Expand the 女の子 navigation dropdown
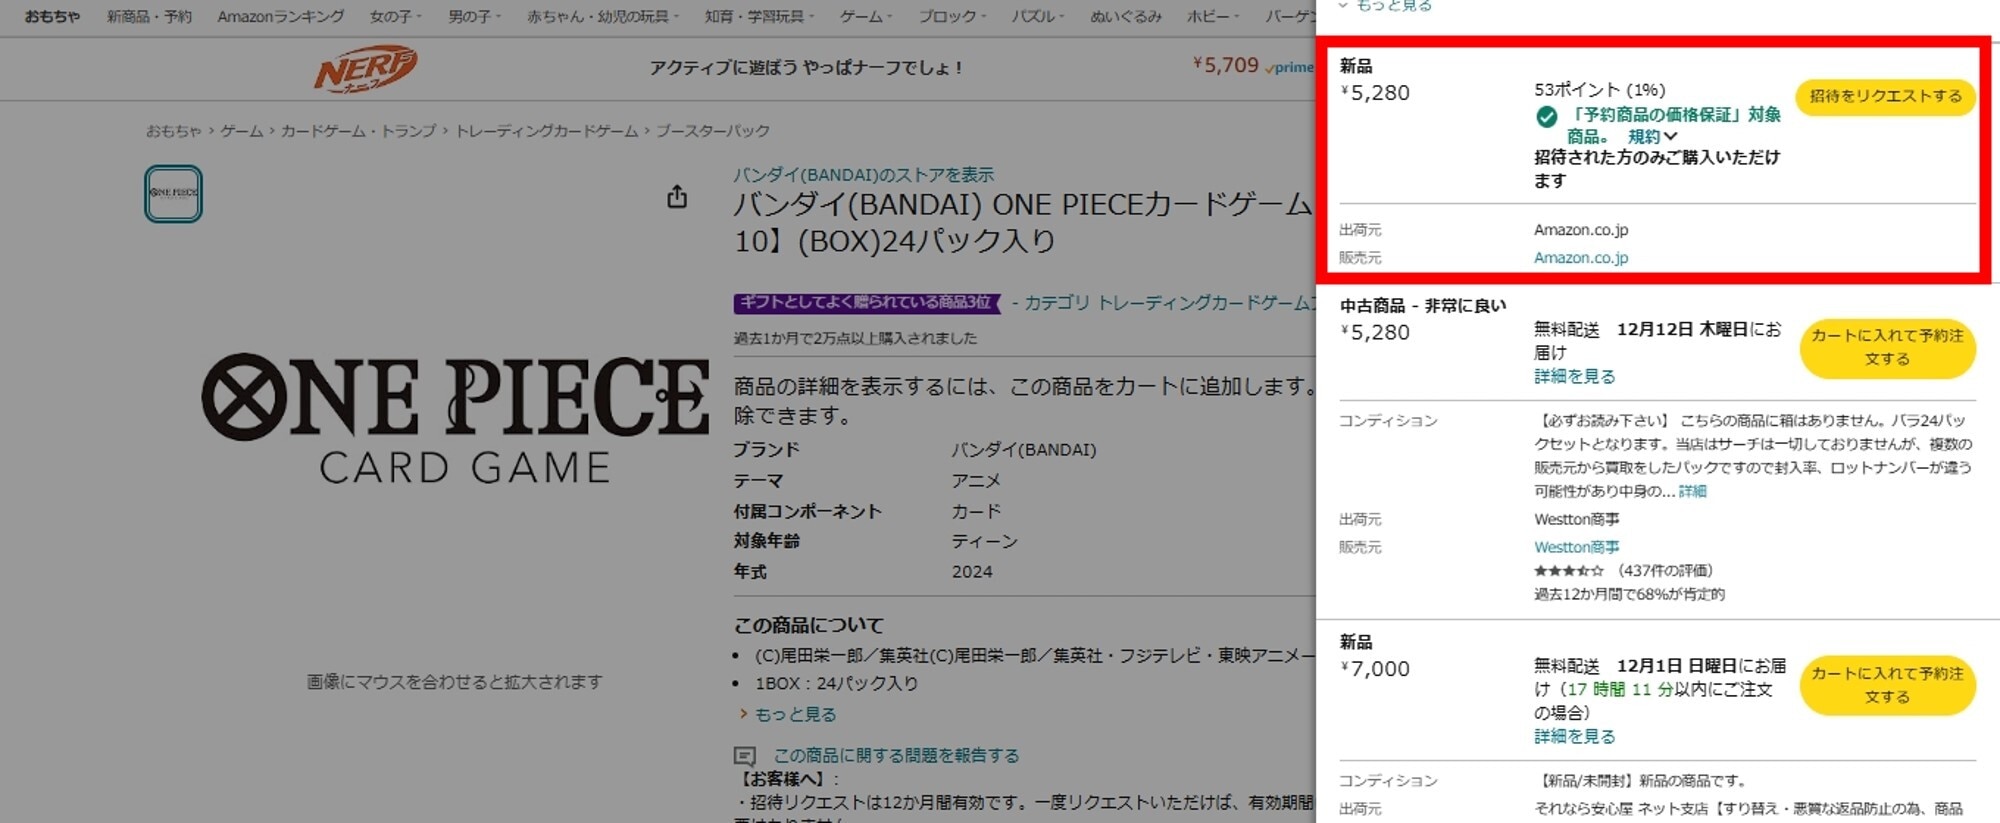The image size is (2000, 823). point(395,16)
